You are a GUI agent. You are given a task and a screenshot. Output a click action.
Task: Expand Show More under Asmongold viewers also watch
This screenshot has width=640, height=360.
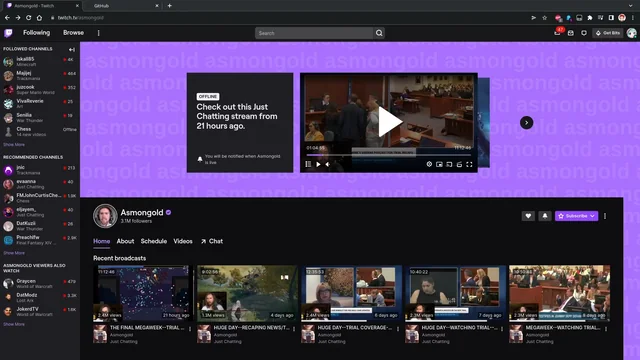(14, 324)
